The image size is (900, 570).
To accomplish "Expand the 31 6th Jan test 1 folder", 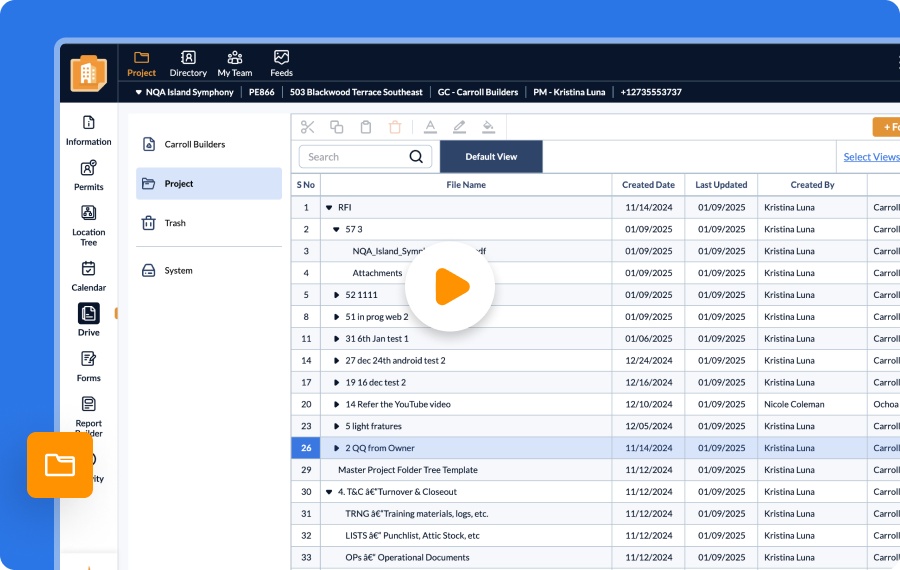I will click(x=336, y=339).
